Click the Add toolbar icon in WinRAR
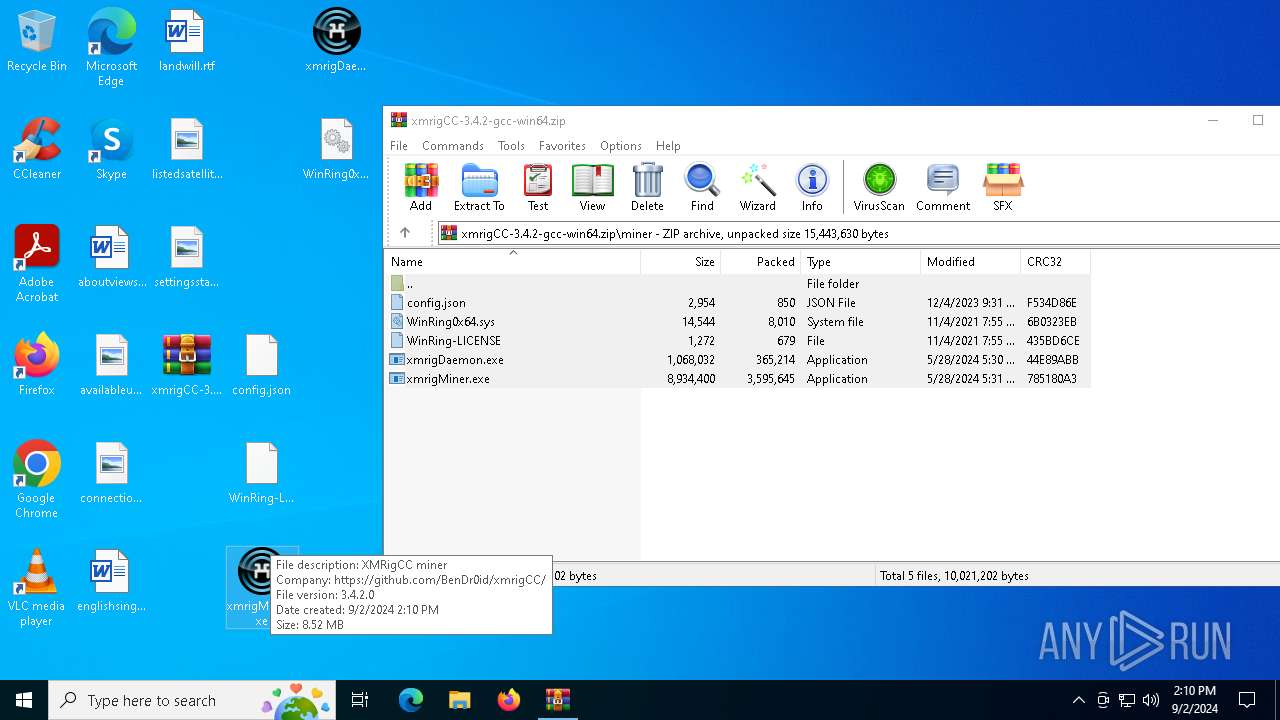 (x=421, y=187)
